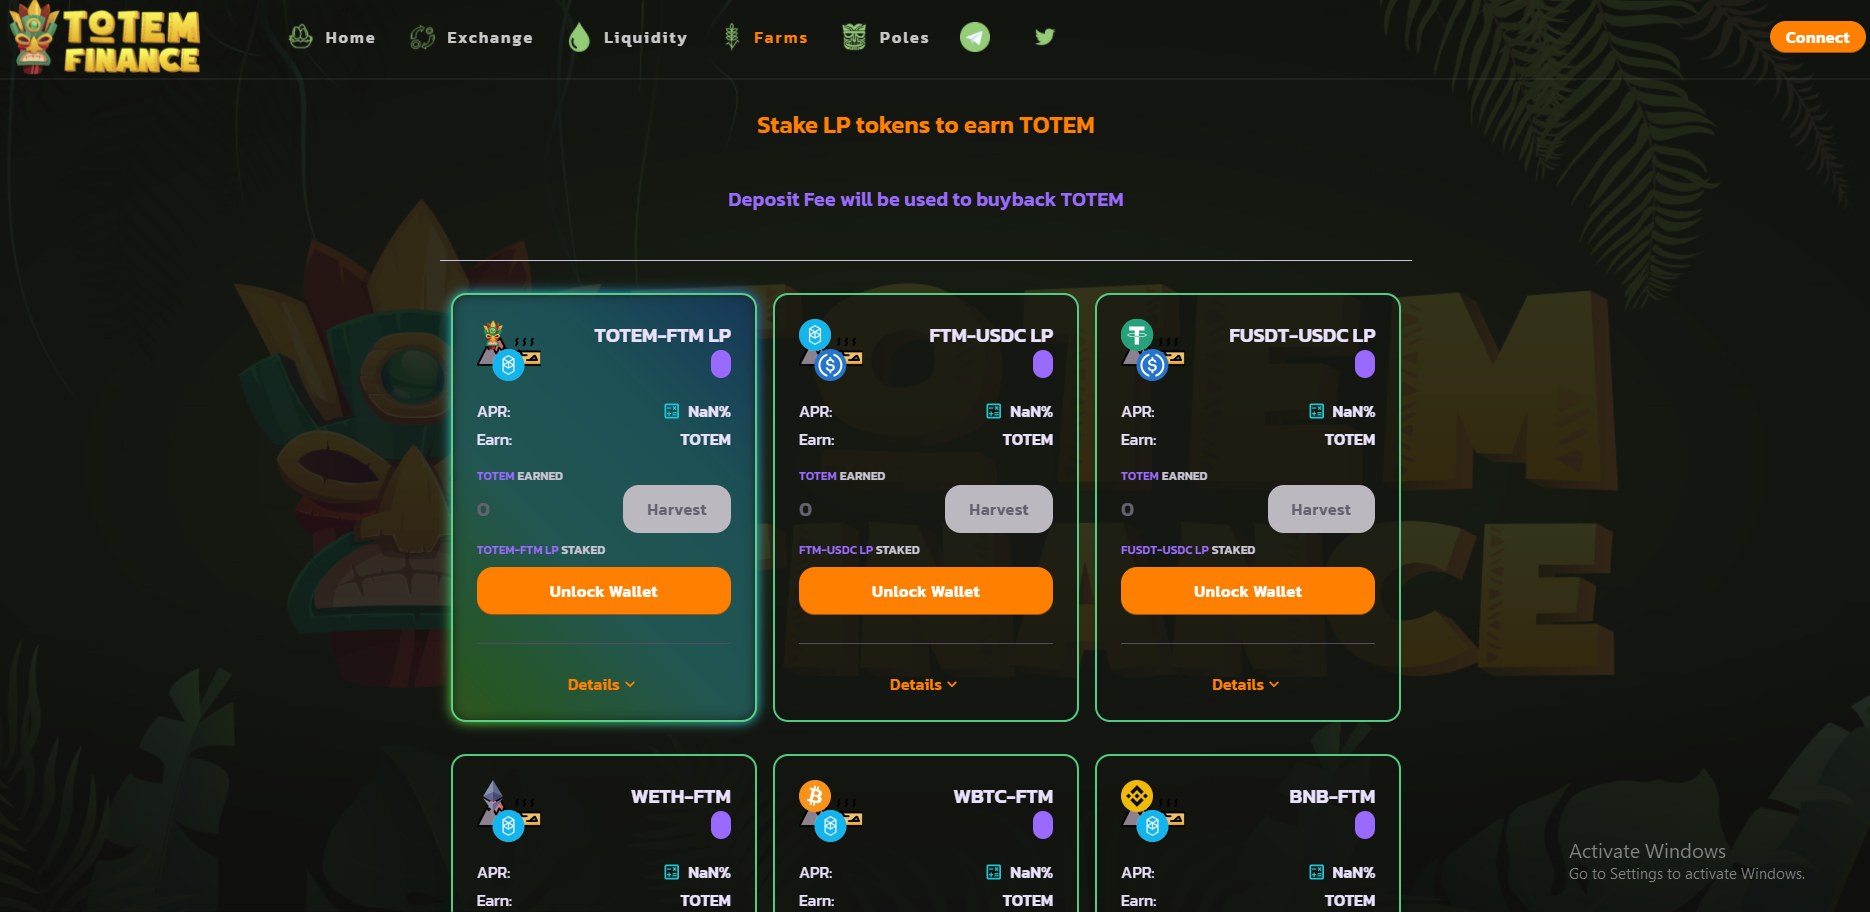The height and width of the screenshot is (912, 1870).
Task: Click the APR calculator icon on WBTC-FTM
Action: point(994,872)
